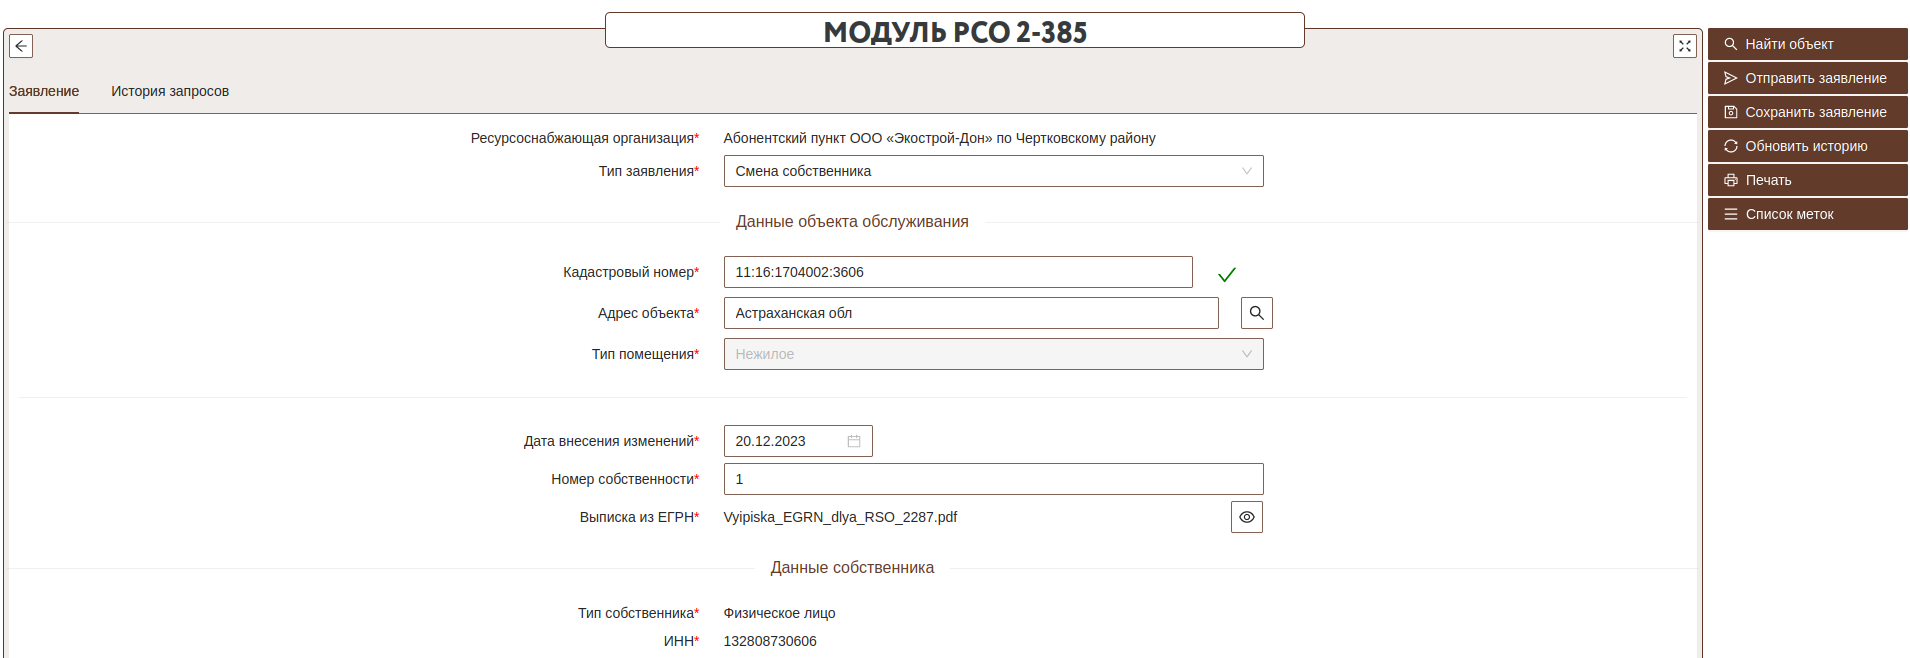Select the Заявление tab
Viewport: 1910px width, 658px height.
point(44,91)
